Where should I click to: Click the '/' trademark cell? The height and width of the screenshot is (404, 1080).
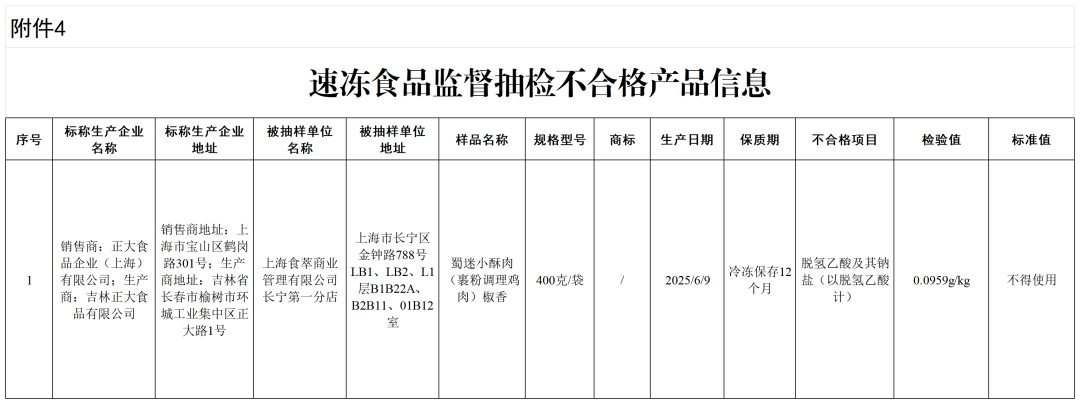[x=622, y=280]
